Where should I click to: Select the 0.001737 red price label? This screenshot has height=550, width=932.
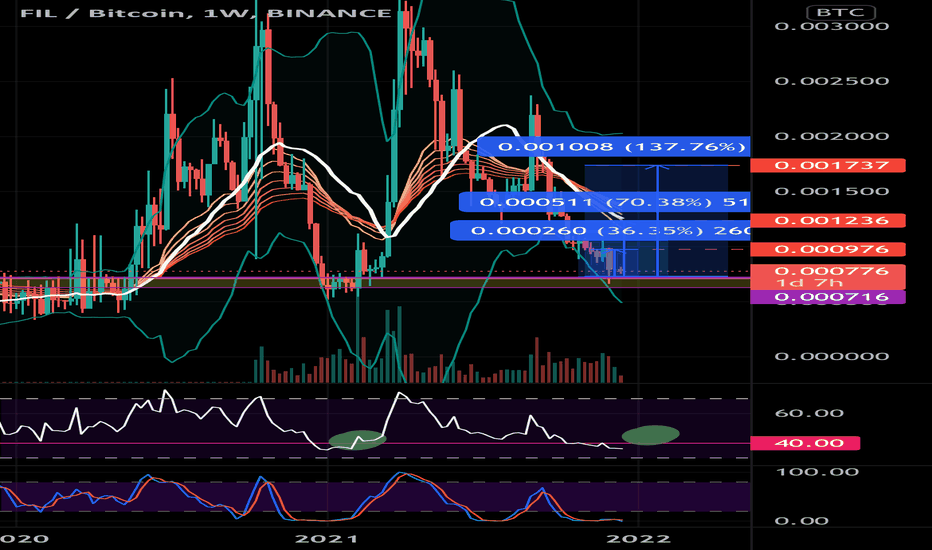(827, 165)
